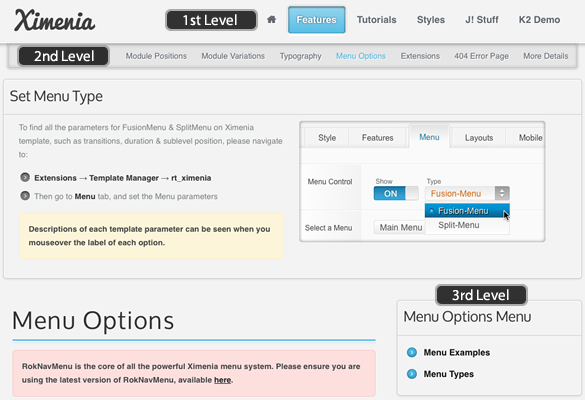Click the home icon in main navigation
Image resolution: width=585 pixels, height=400 pixels.
pos(272,19)
